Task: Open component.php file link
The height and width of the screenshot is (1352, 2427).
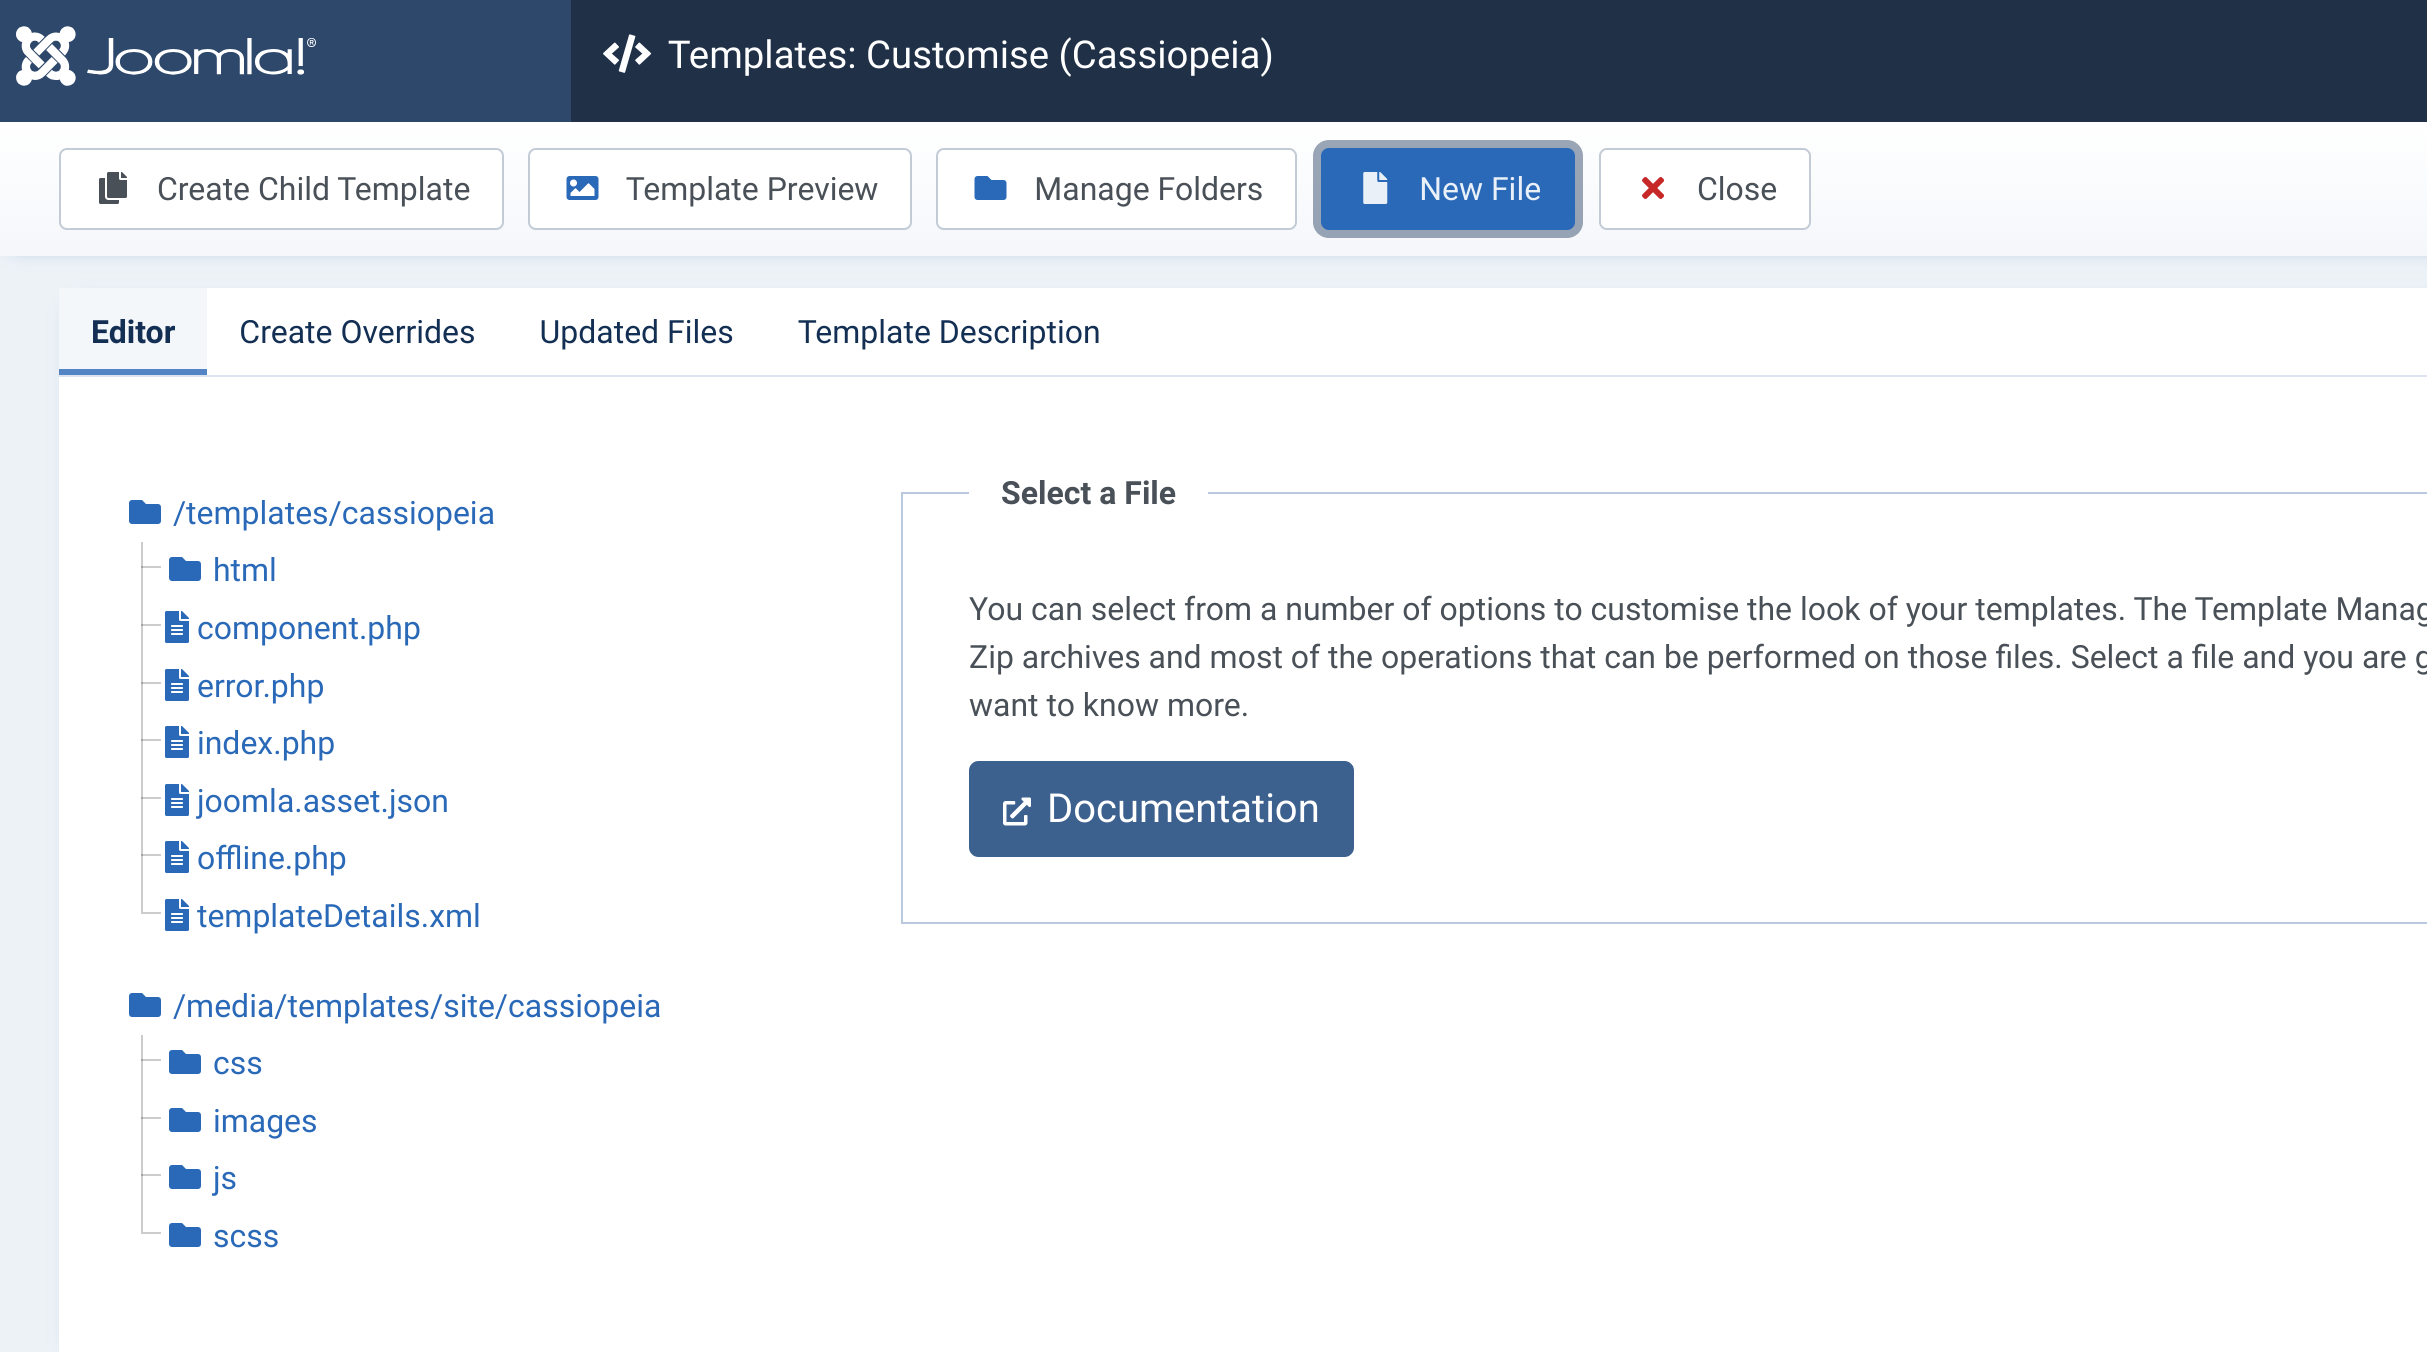Action: point(309,628)
